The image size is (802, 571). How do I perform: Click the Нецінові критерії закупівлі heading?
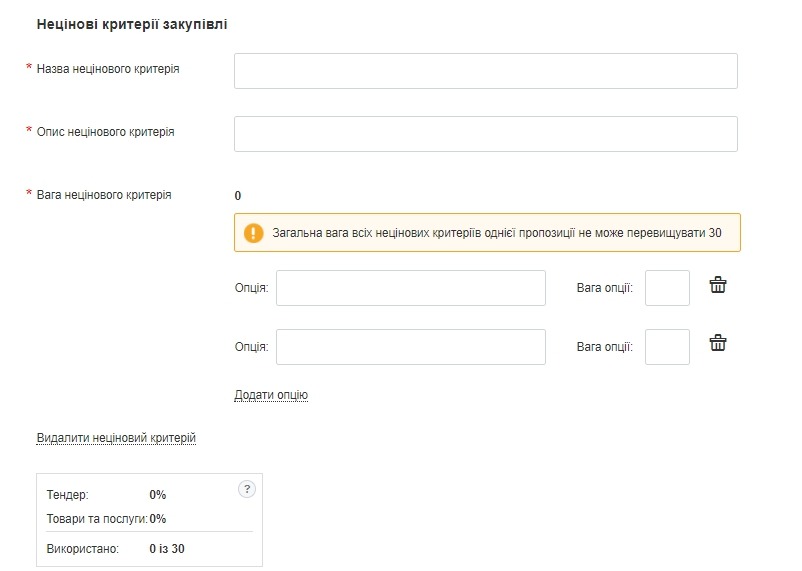point(132,23)
